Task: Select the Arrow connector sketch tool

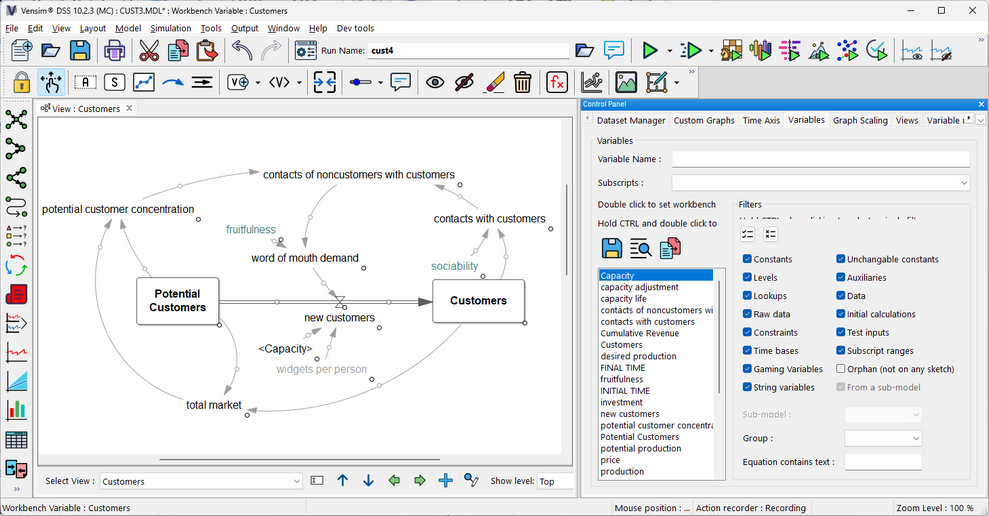Action: (x=173, y=82)
